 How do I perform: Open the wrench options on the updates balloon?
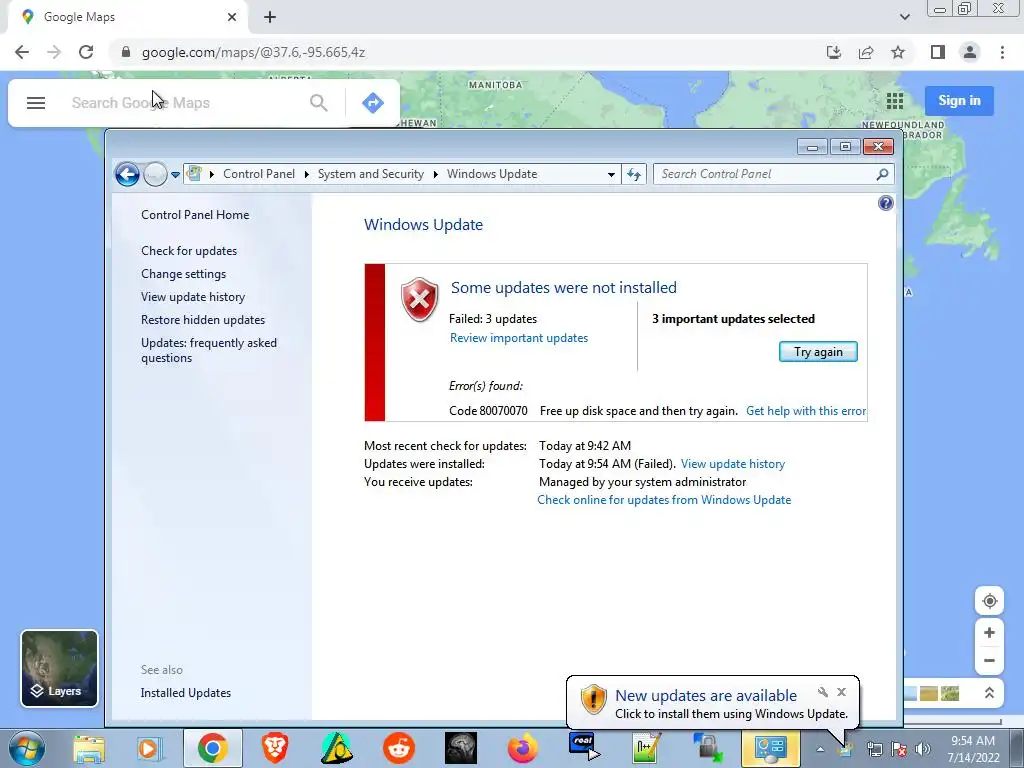click(823, 692)
